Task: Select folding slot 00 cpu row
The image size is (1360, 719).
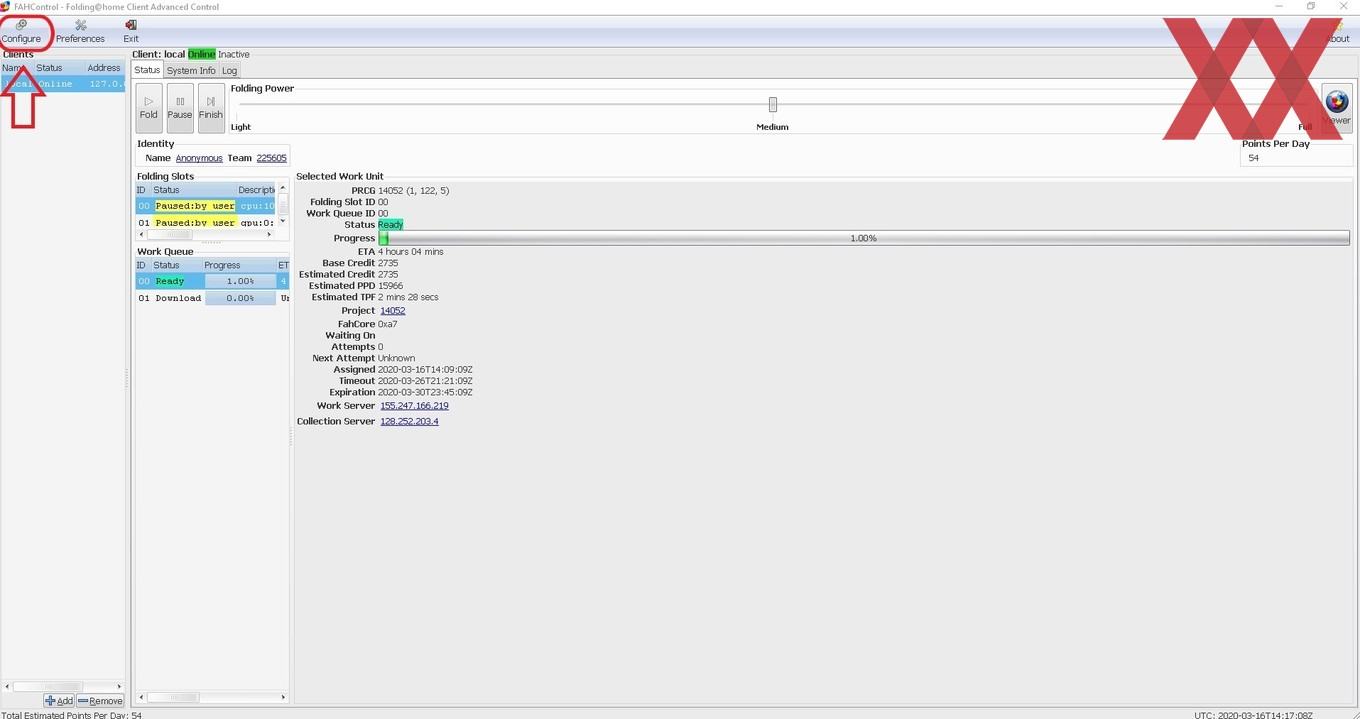Action: [205, 206]
